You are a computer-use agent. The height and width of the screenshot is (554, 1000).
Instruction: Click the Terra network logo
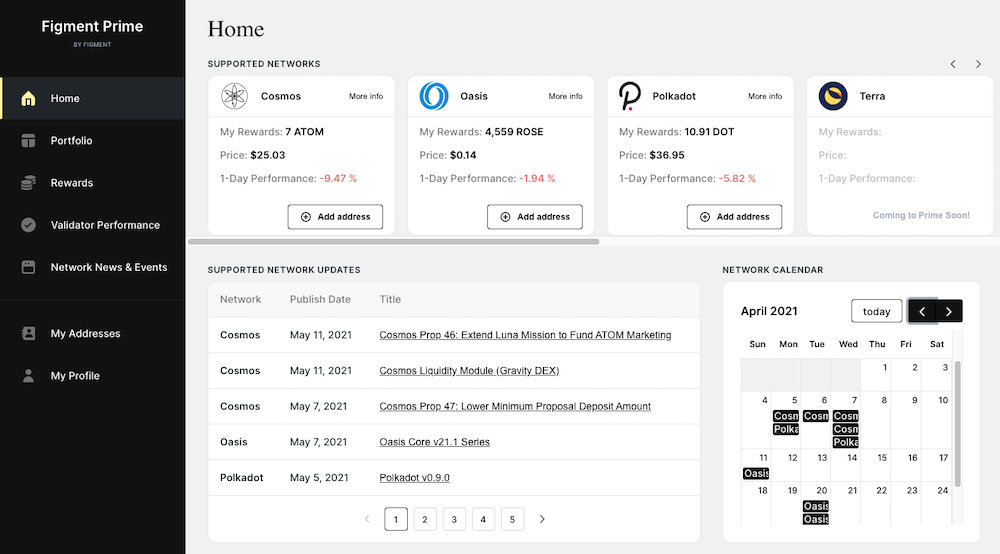[x=833, y=96]
